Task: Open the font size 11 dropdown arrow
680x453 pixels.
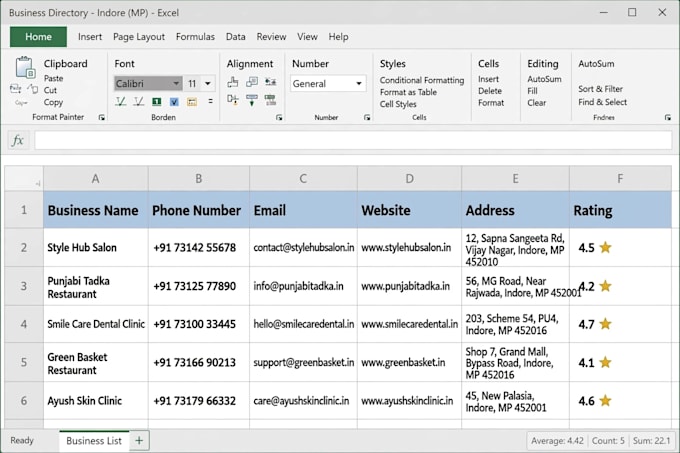Action: [208, 83]
